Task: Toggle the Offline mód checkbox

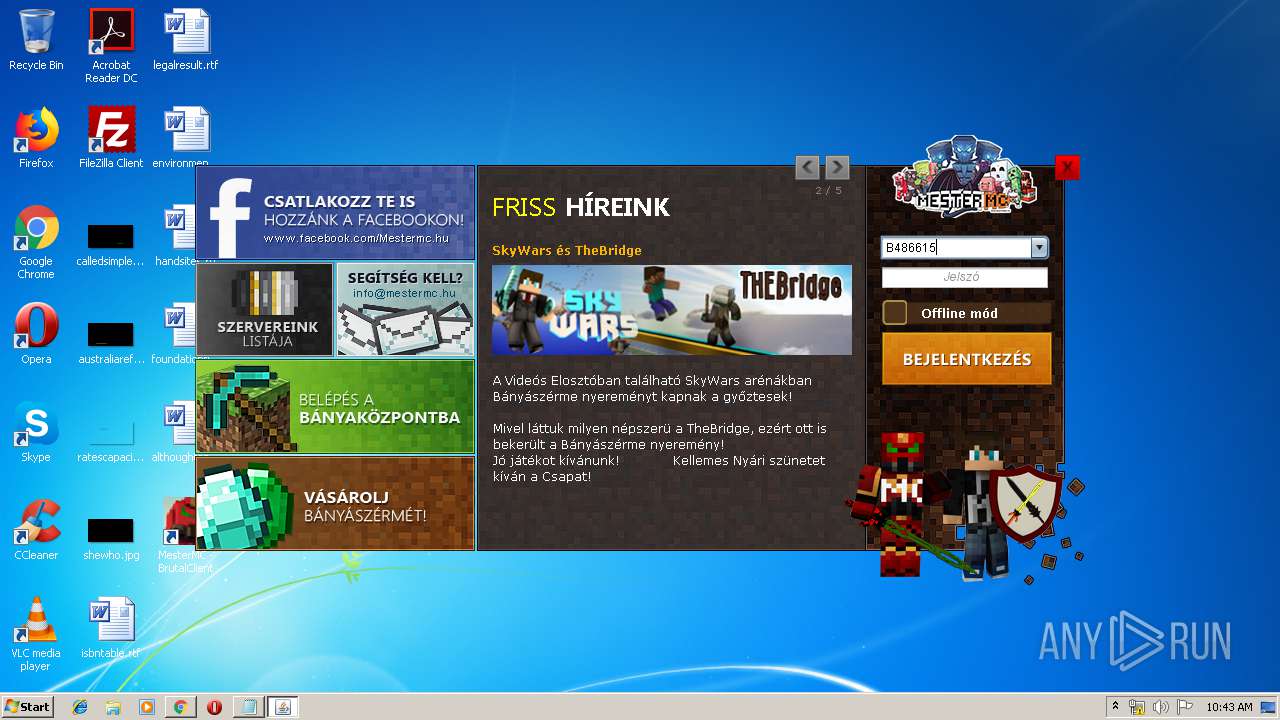Action: point(895,313)
